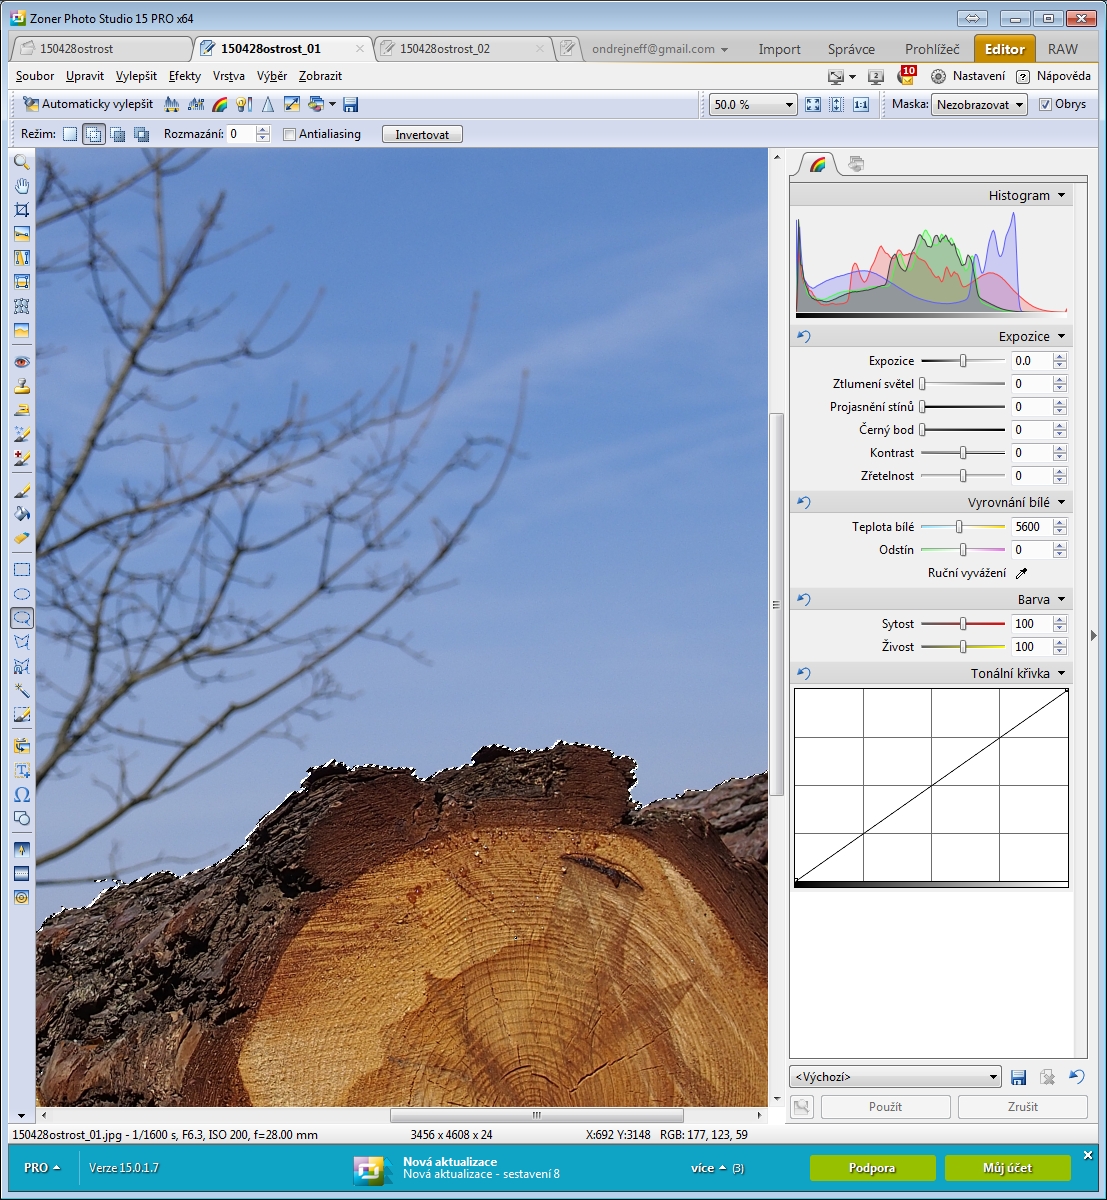The height and width of the screenshot is (1200, 1107).
Task: Activate the Text insertion tool
Action: click(21, 770)
